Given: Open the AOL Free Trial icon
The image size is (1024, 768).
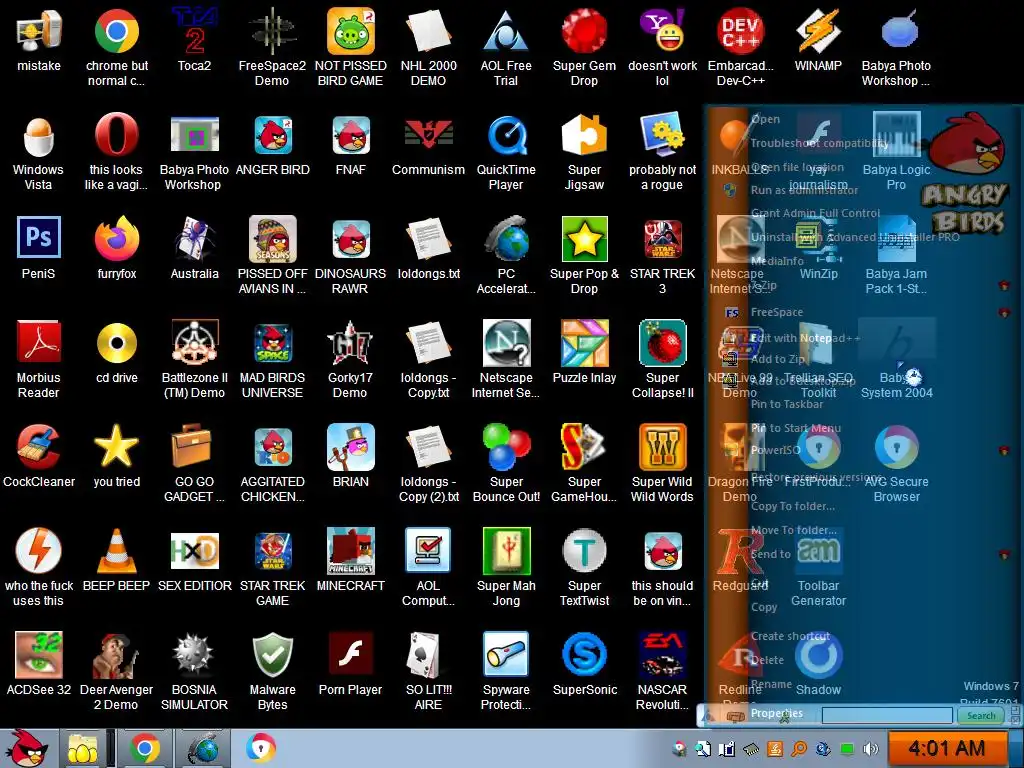Looking at the screenshot, I should tap(506, 31).
